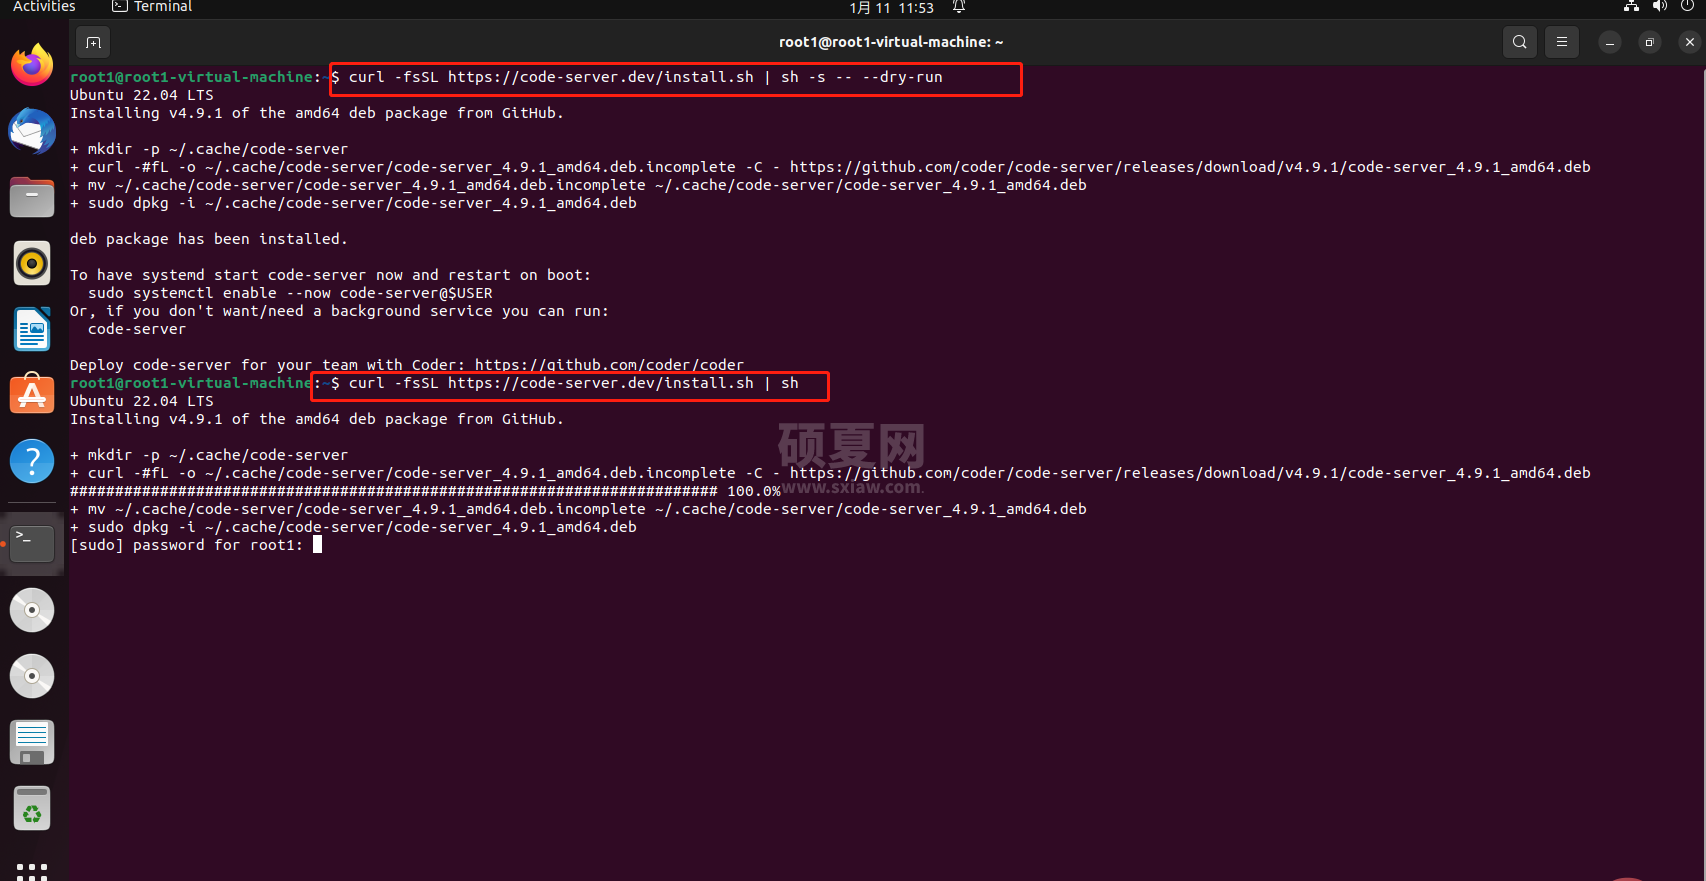Click 'To have systemd start code-server' line

tap(330, 275)
